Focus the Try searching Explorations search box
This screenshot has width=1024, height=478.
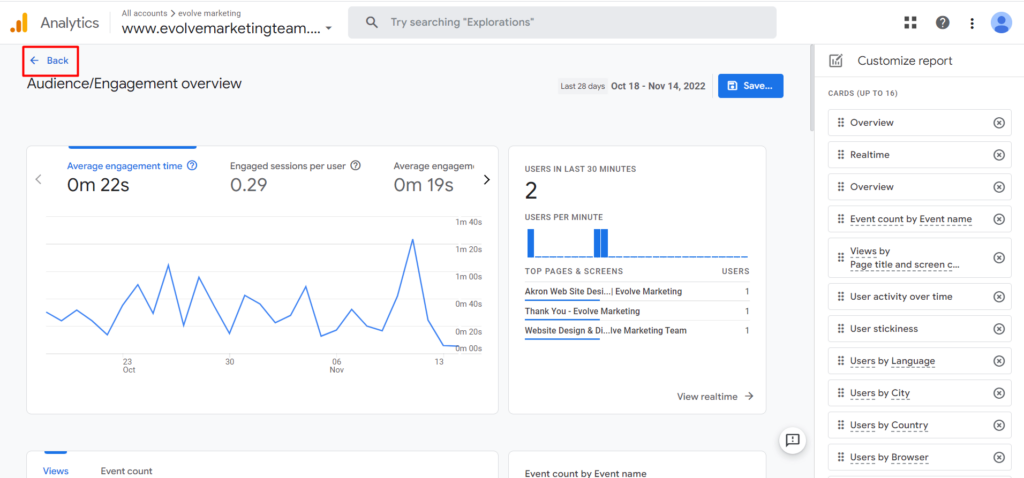click(x=562, y=22)
